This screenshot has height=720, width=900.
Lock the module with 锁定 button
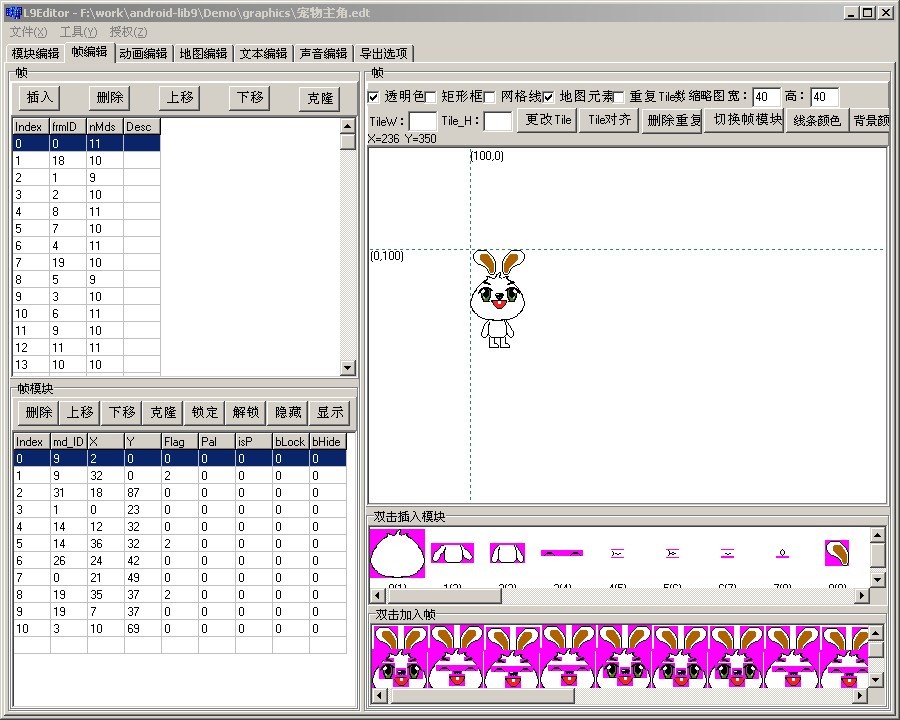[205, 412]
